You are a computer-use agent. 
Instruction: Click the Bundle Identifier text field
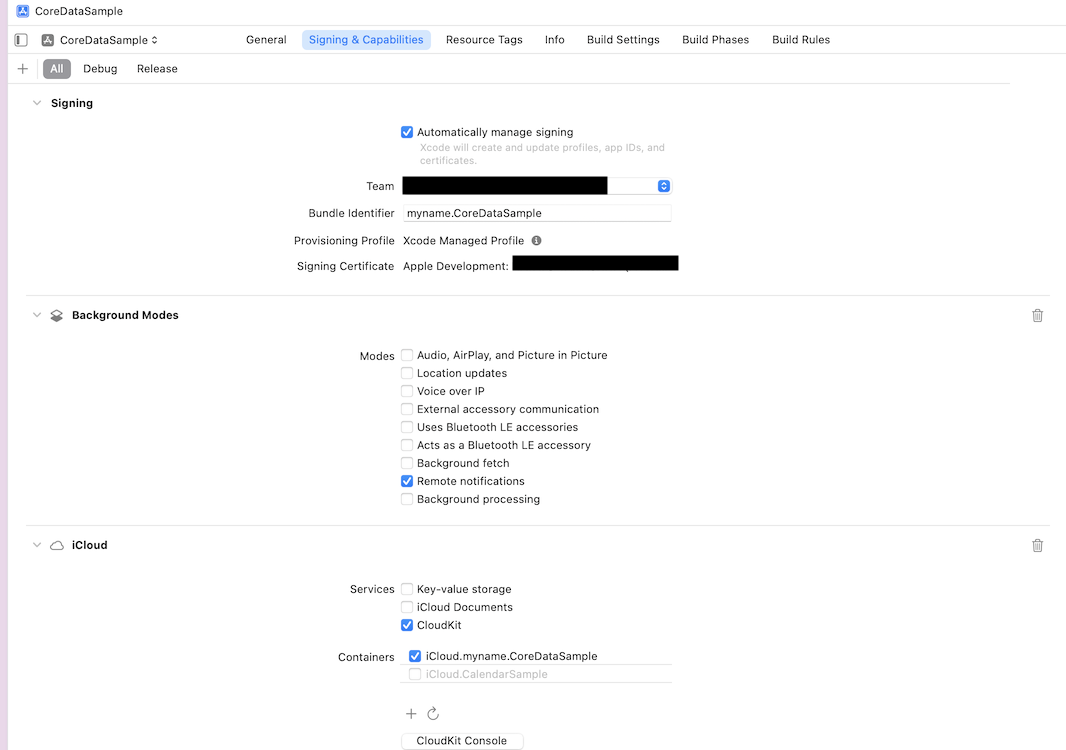(x=536, y=213)
